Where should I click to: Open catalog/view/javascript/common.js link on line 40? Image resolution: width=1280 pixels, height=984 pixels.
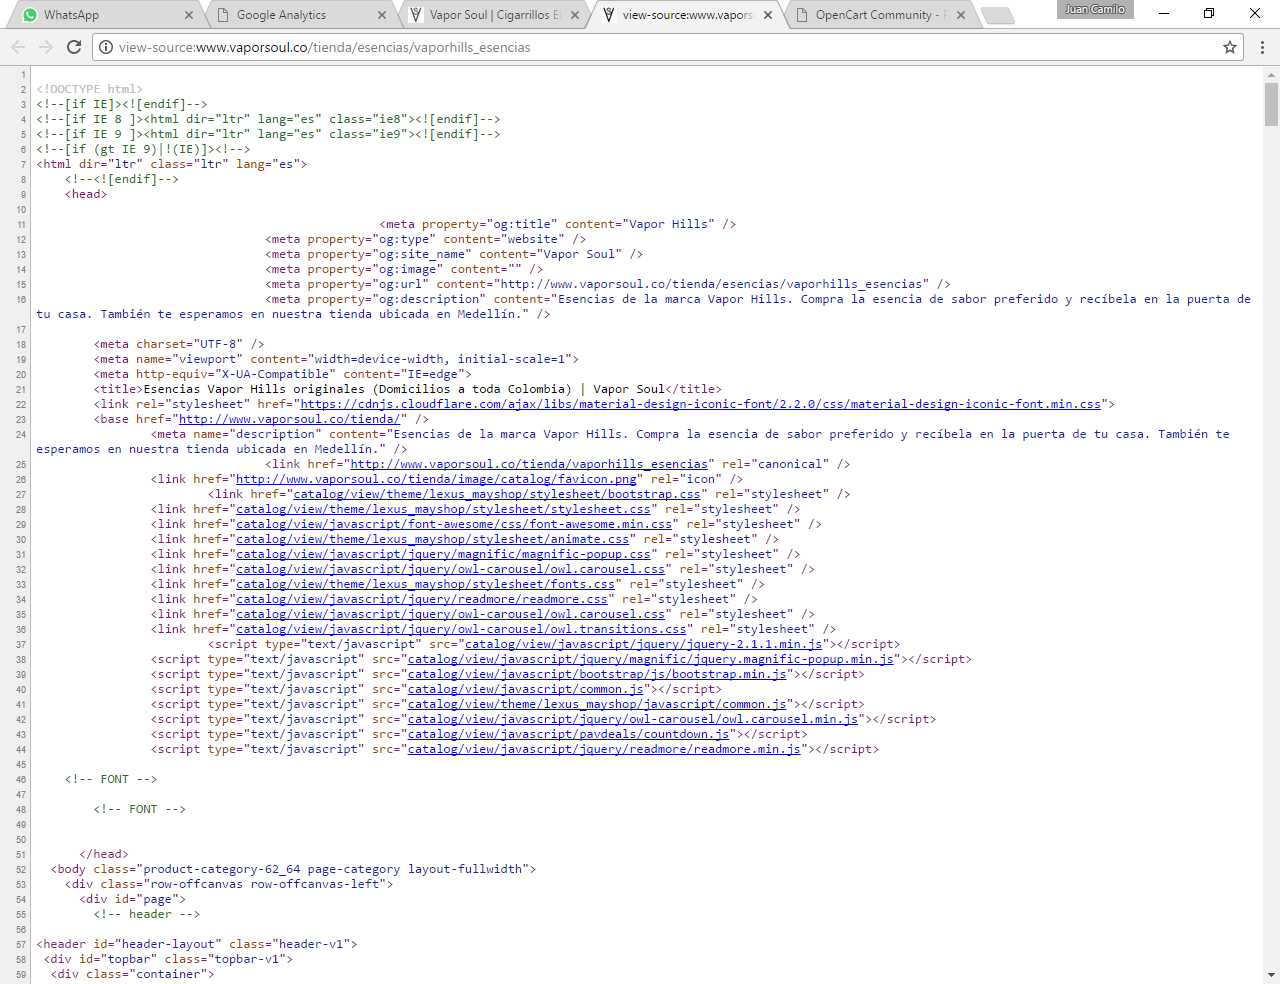[526, 689]
